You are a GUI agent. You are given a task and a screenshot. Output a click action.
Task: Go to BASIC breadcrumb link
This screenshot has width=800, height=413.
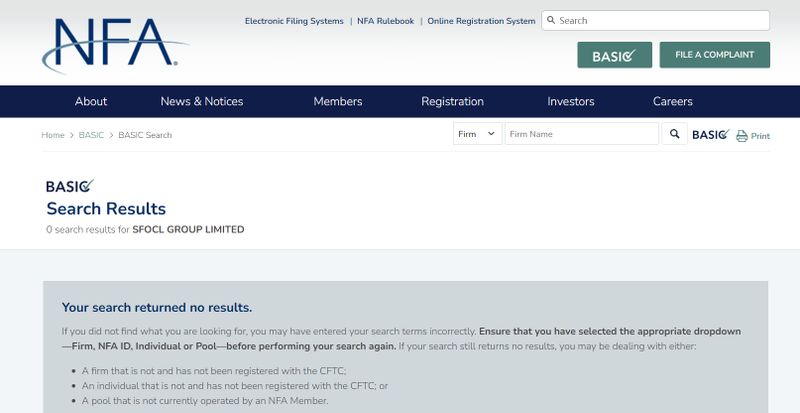[x=91, y=135]
